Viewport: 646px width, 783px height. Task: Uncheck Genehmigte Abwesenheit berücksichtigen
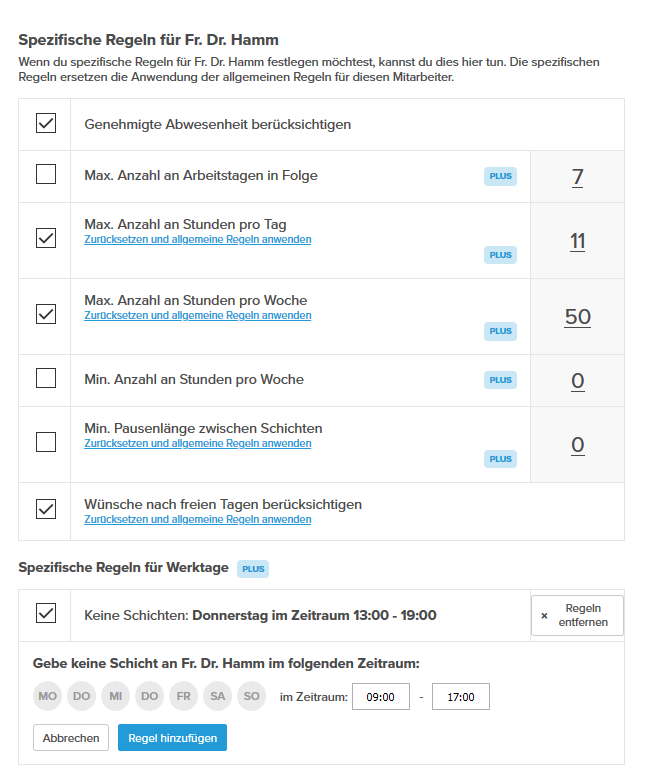pyautogui.click(x=46, y=124)
